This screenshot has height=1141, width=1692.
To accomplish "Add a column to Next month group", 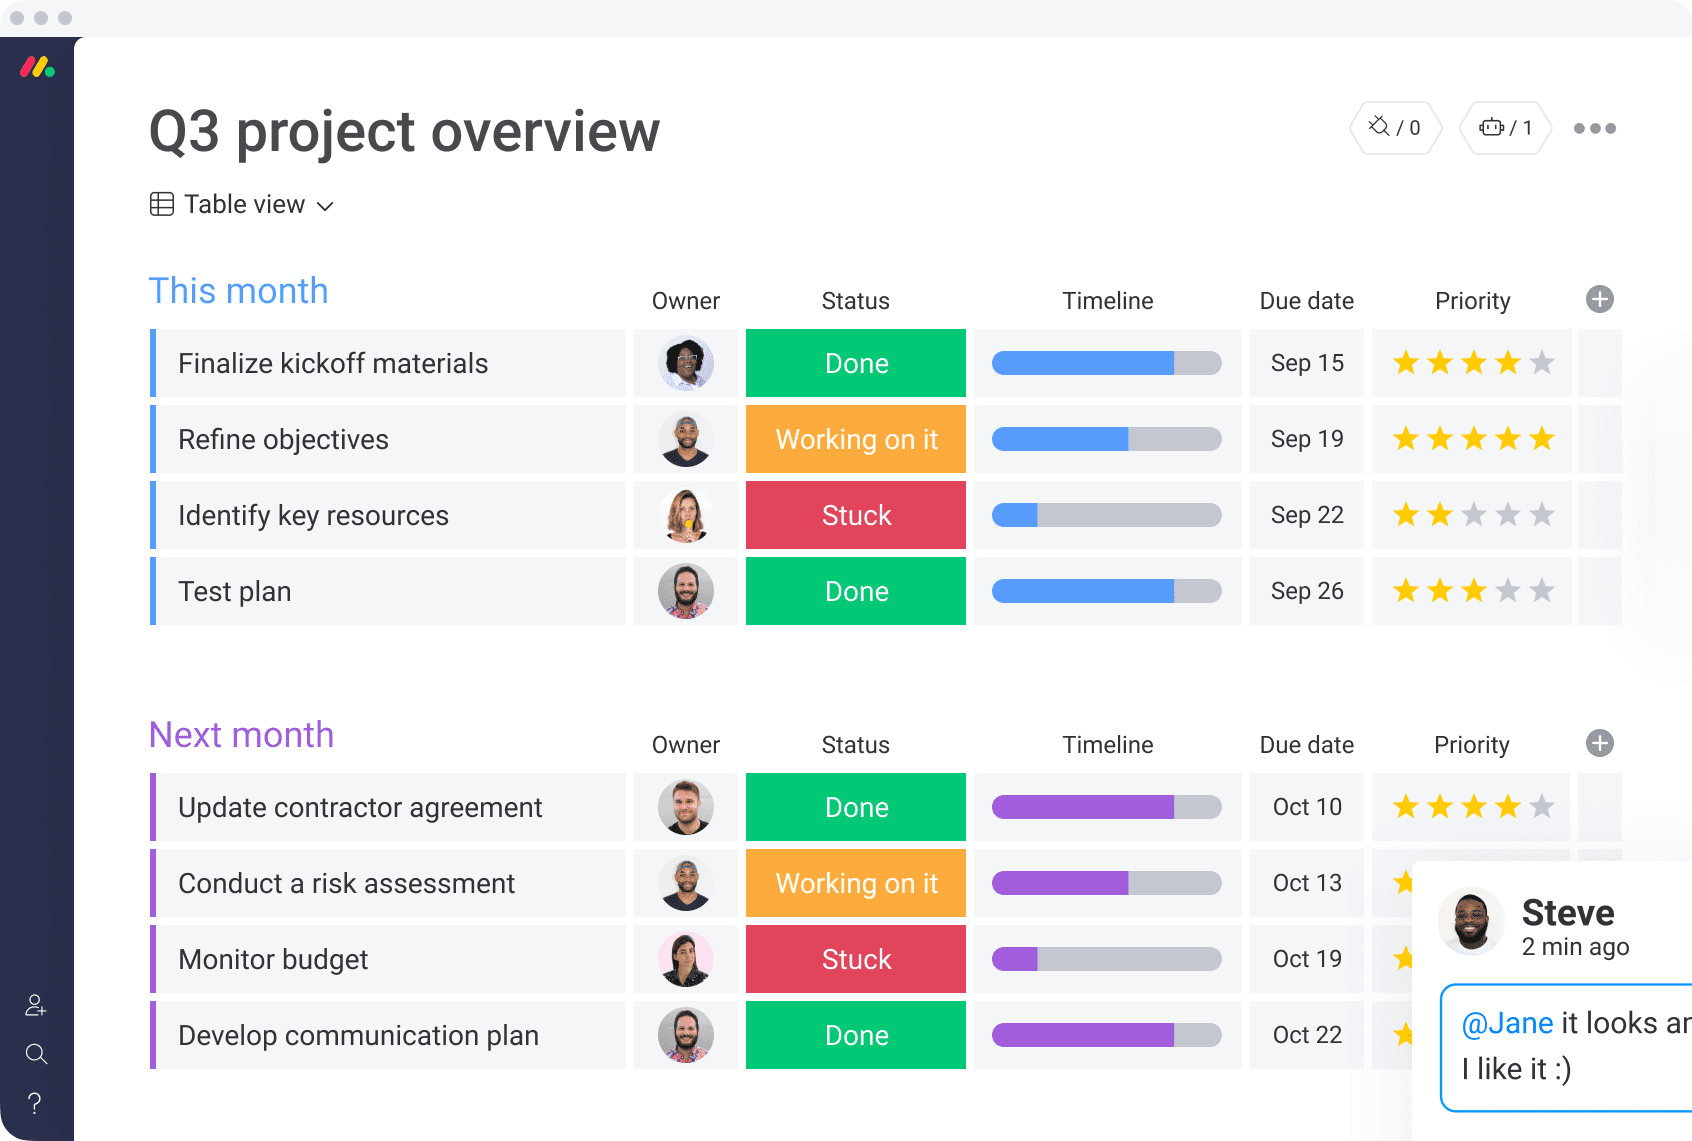I will pyautogui.click(x=1599, y=743).
